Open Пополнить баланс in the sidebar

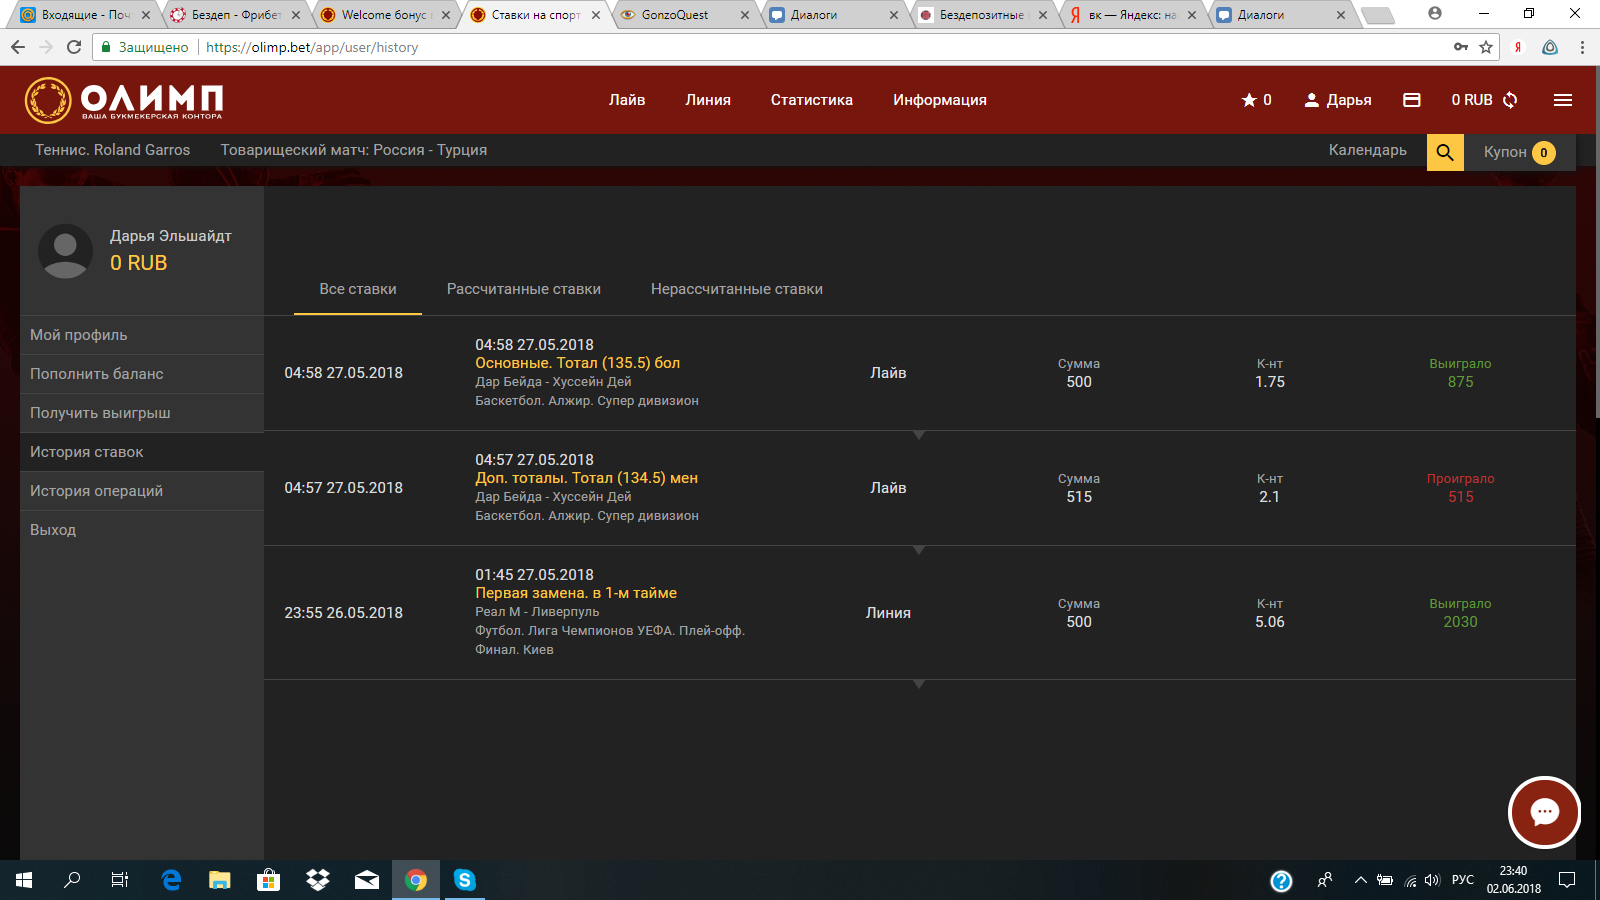[x=142, y=374]
